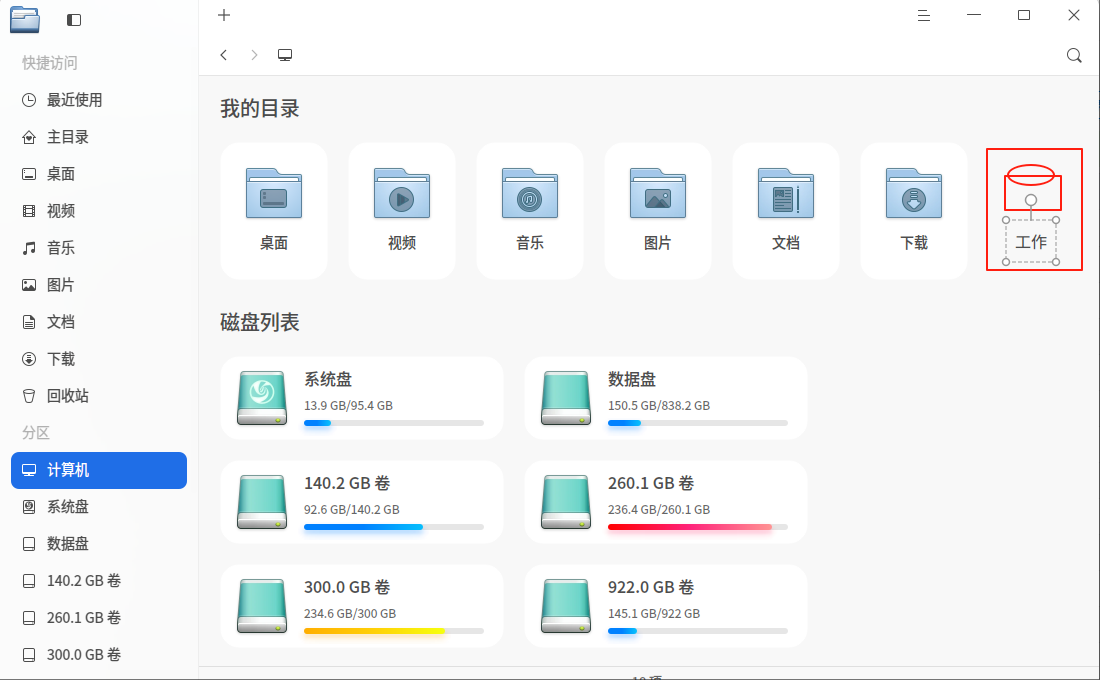
Task: Click yellow usage bar of 300.0 GB 卷
Action: [x=394, y=631]
